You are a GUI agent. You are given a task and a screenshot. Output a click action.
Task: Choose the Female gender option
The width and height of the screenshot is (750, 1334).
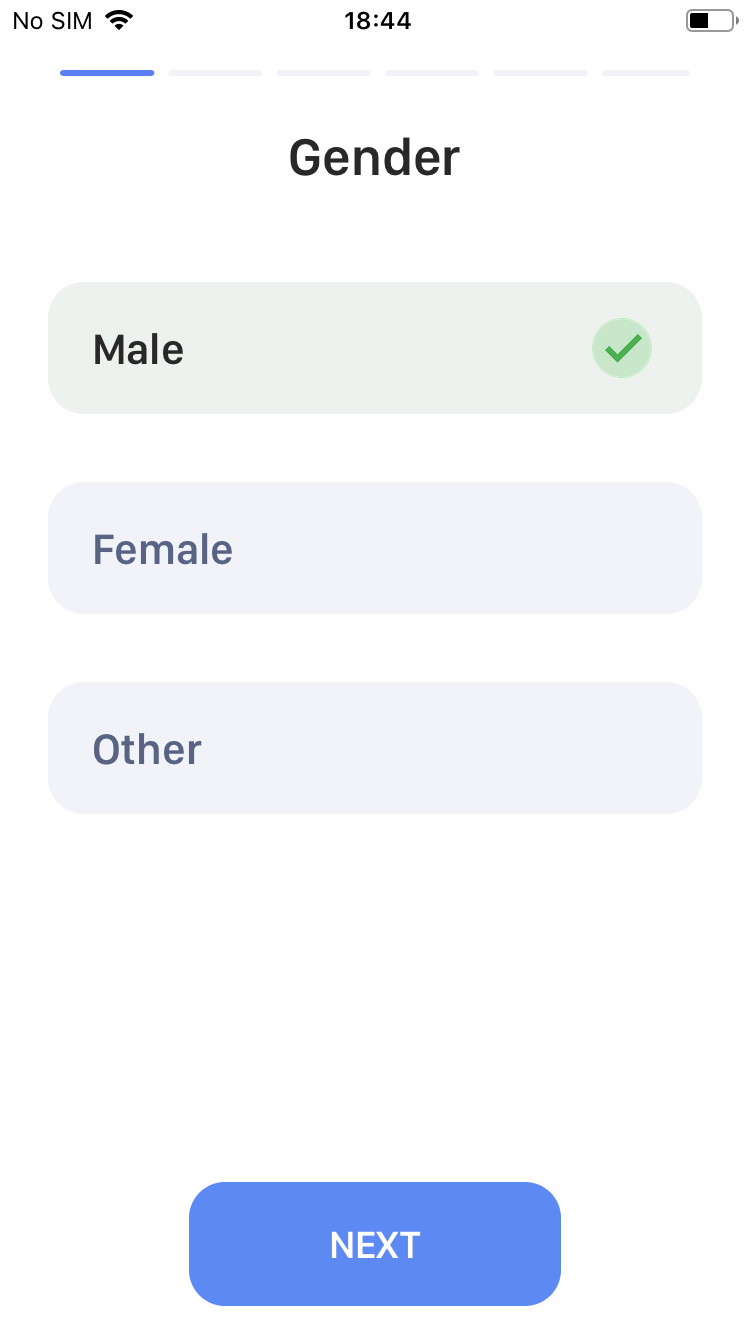coord(375,548)
